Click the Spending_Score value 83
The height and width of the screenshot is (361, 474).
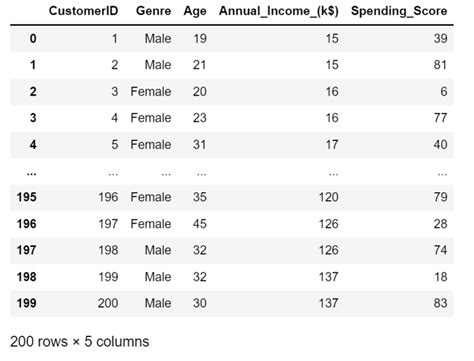pos(440,303)
